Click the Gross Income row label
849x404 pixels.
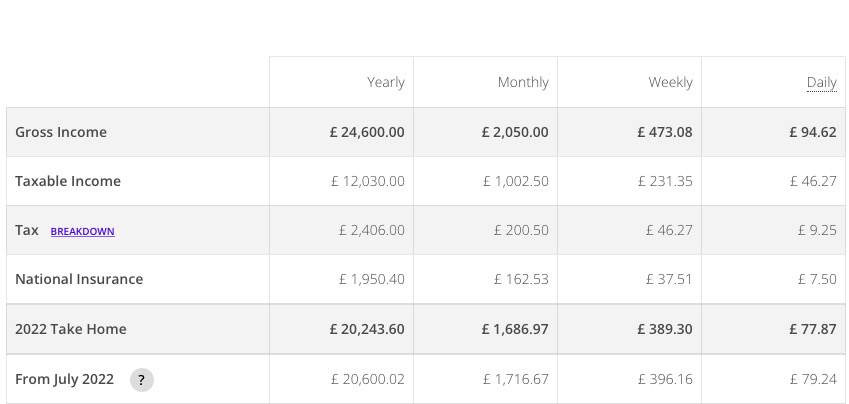coord(61,132)
